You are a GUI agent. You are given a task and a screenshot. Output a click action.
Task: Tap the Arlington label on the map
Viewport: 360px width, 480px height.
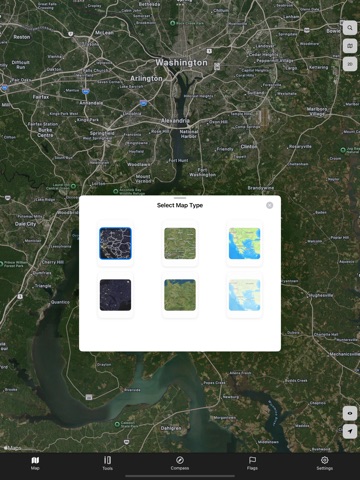146,78
